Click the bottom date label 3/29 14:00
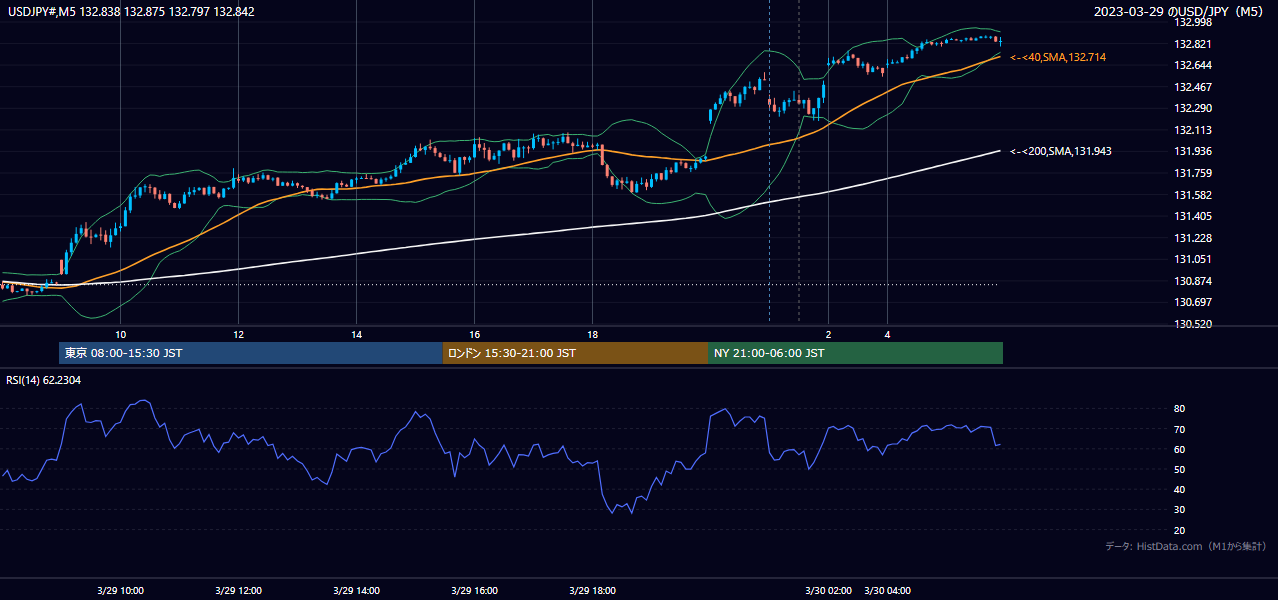 356,591
